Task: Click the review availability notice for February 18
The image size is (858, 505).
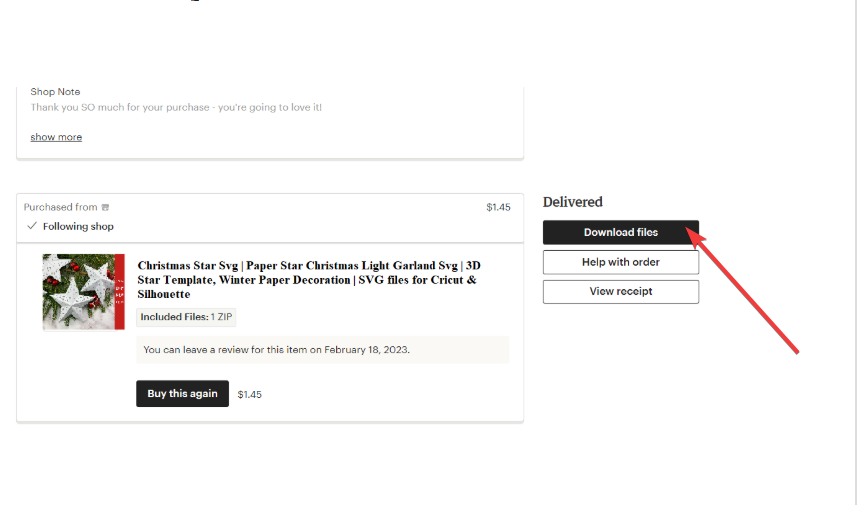Action: tap(276, 350)
